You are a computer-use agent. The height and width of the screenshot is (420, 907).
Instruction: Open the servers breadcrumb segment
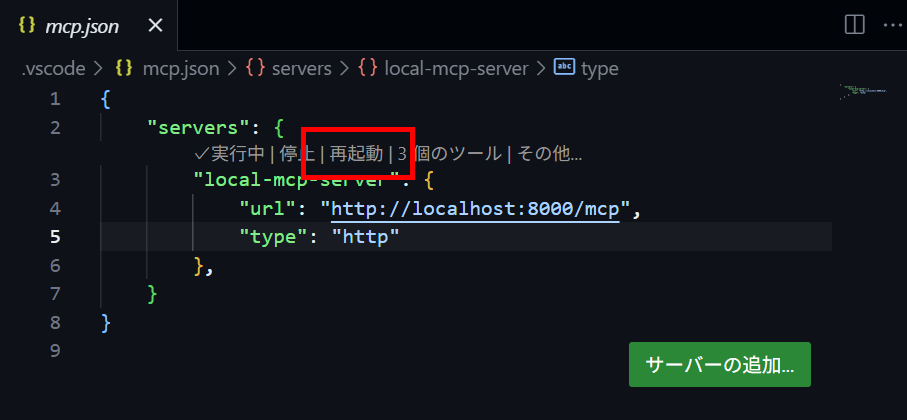(x=301, y=69)
